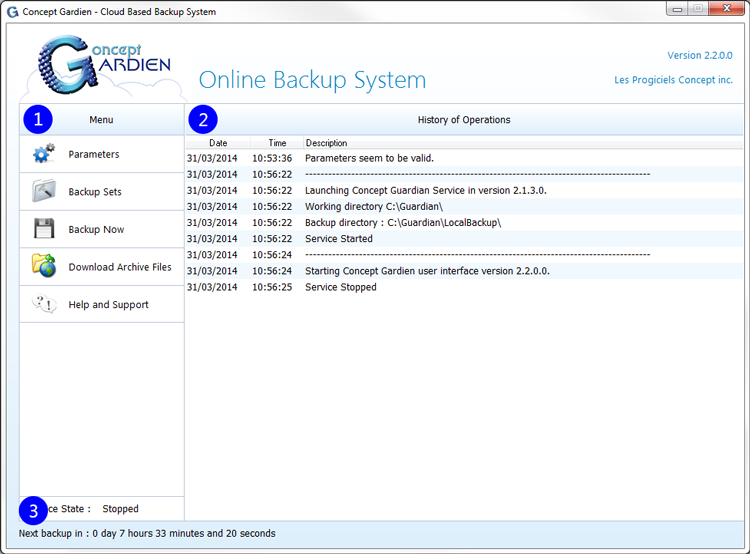Click the Backup Now floppy disk icon
Image resolution: width=750 pixels, height=554 pixels.
pyautogui.click(x=44, y=229)
